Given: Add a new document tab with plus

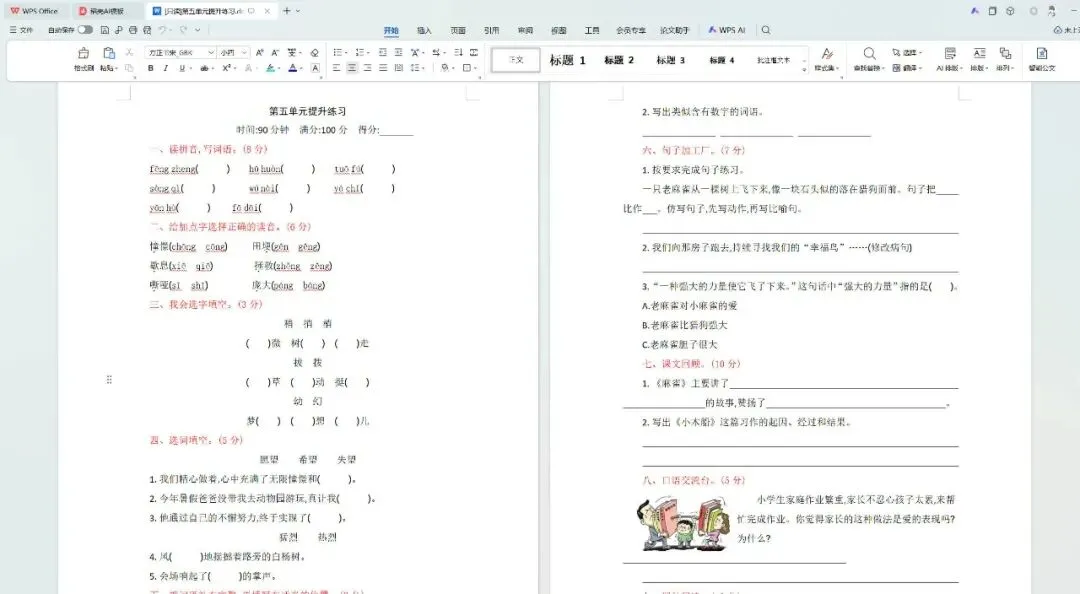Looking at the screenshot, I should [x=287, y=11].
